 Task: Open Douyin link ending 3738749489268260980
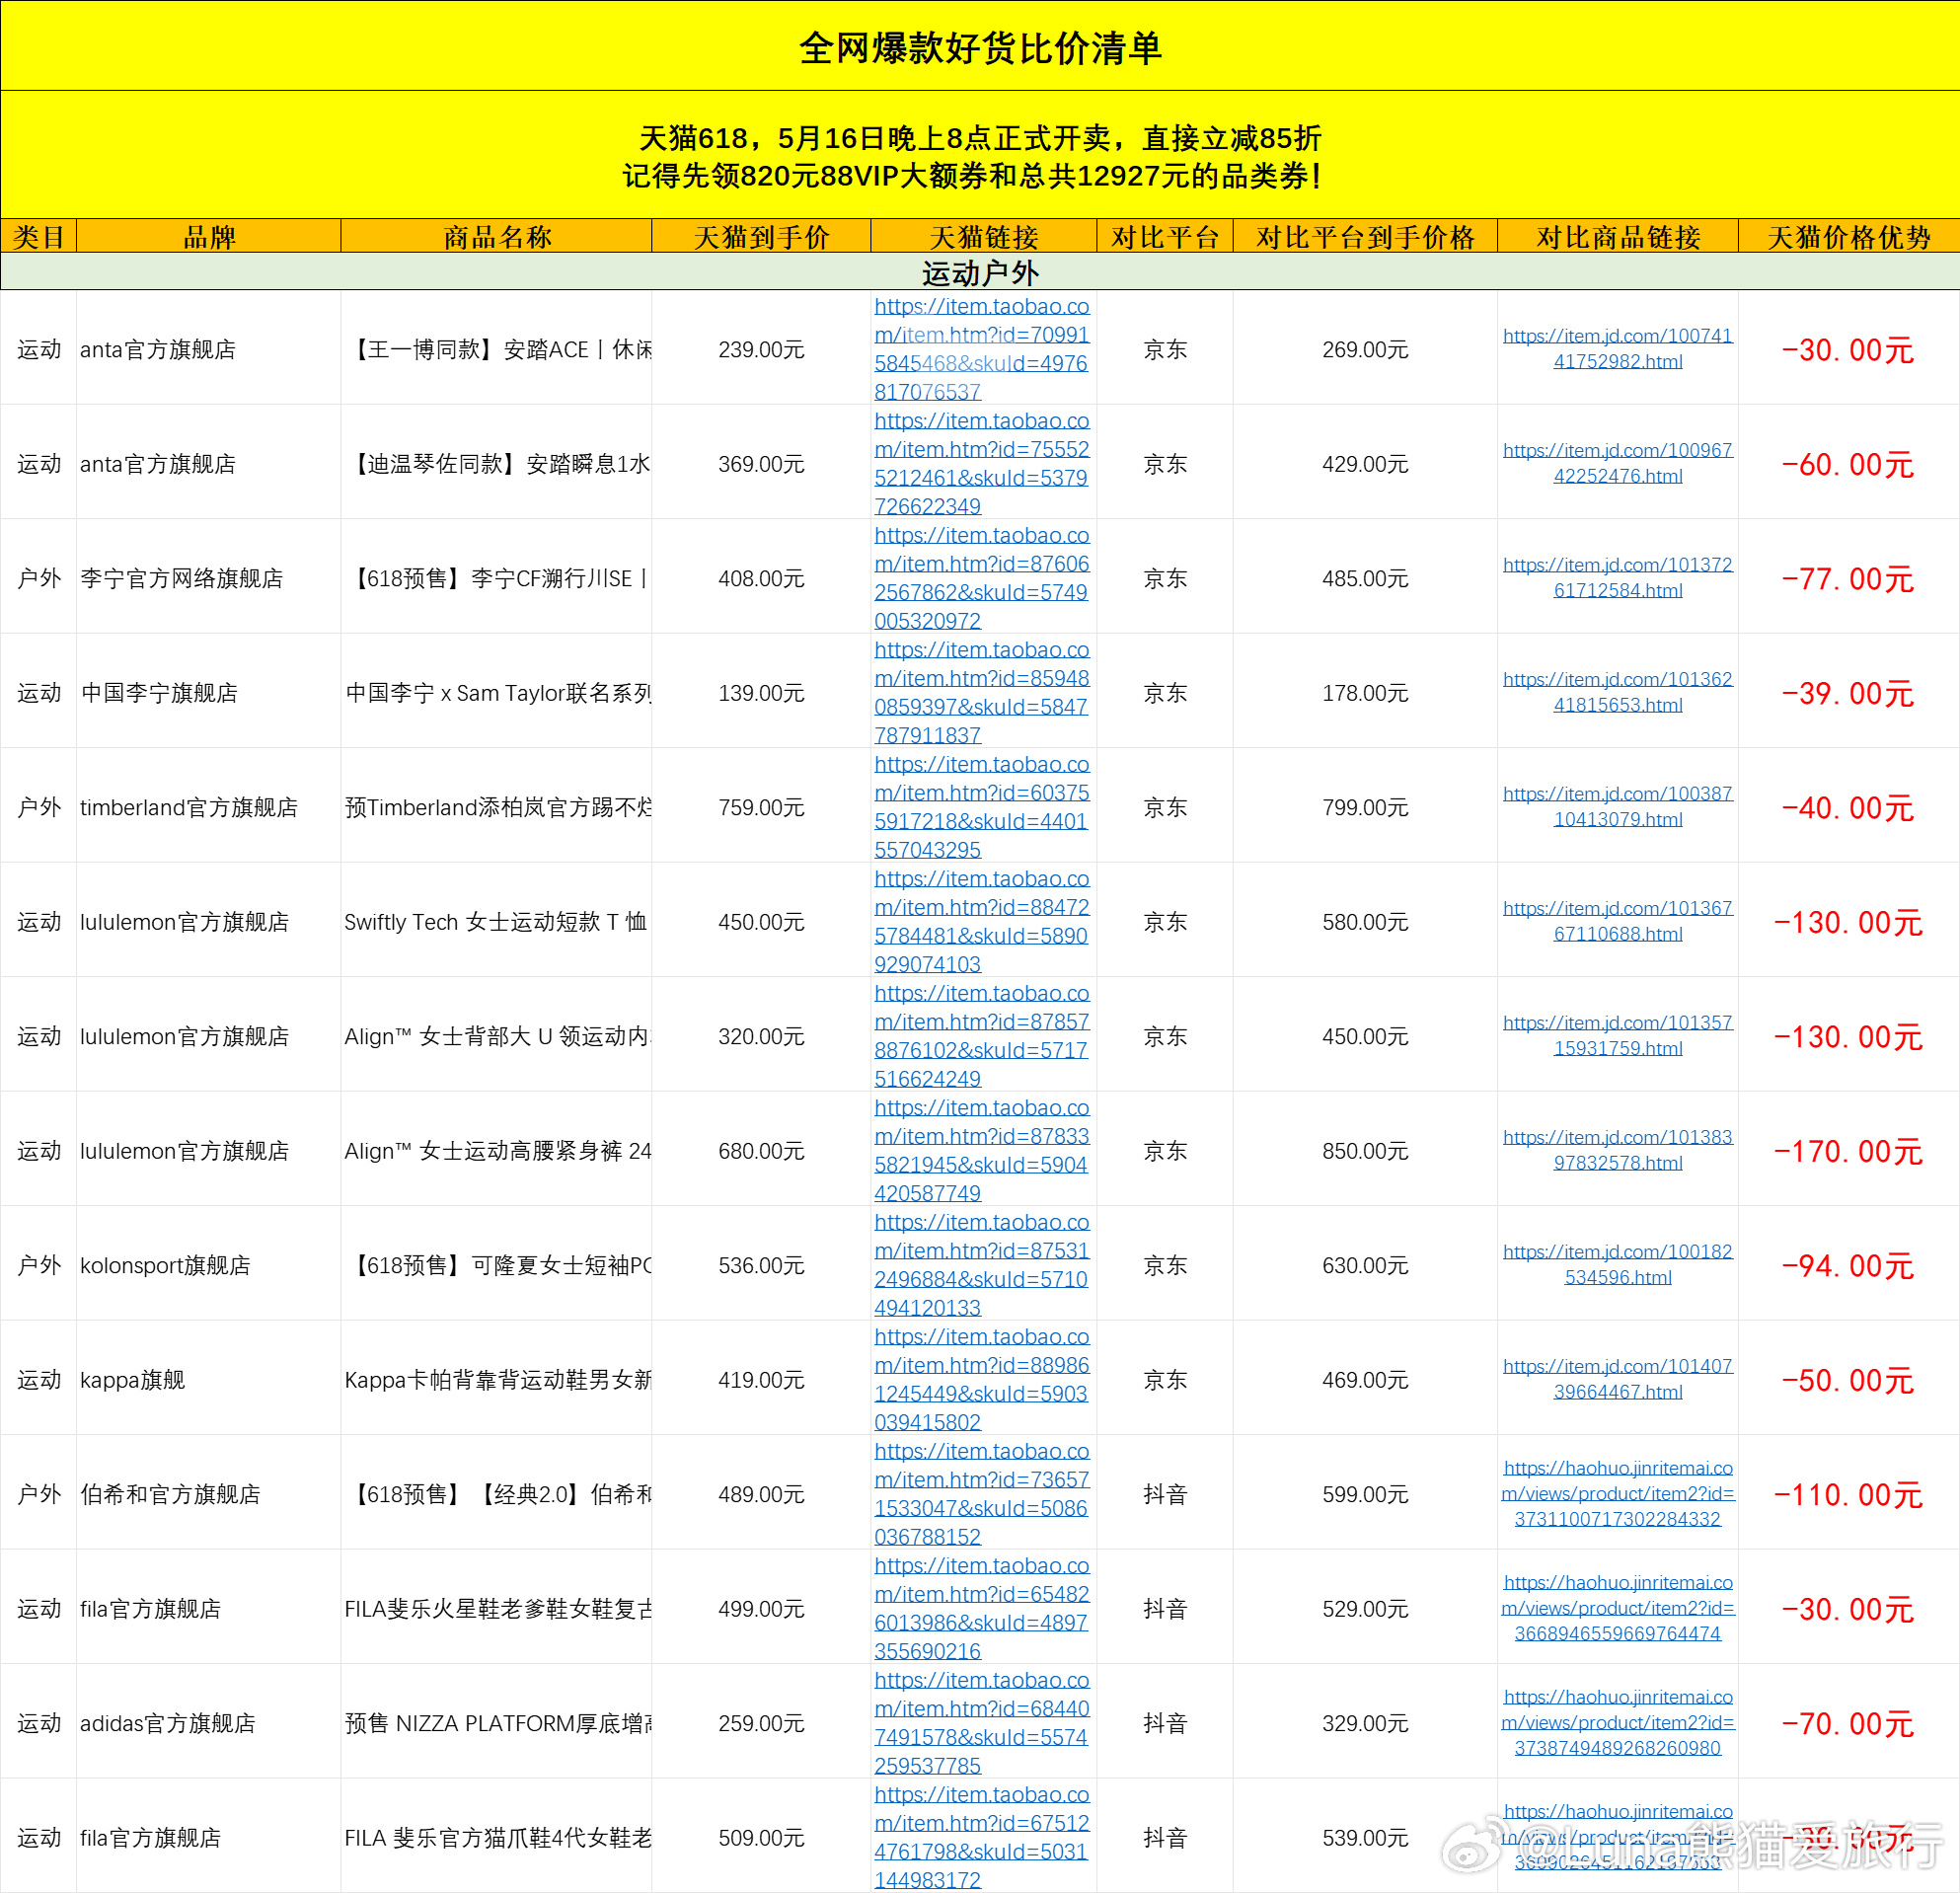[1617, 1722]
